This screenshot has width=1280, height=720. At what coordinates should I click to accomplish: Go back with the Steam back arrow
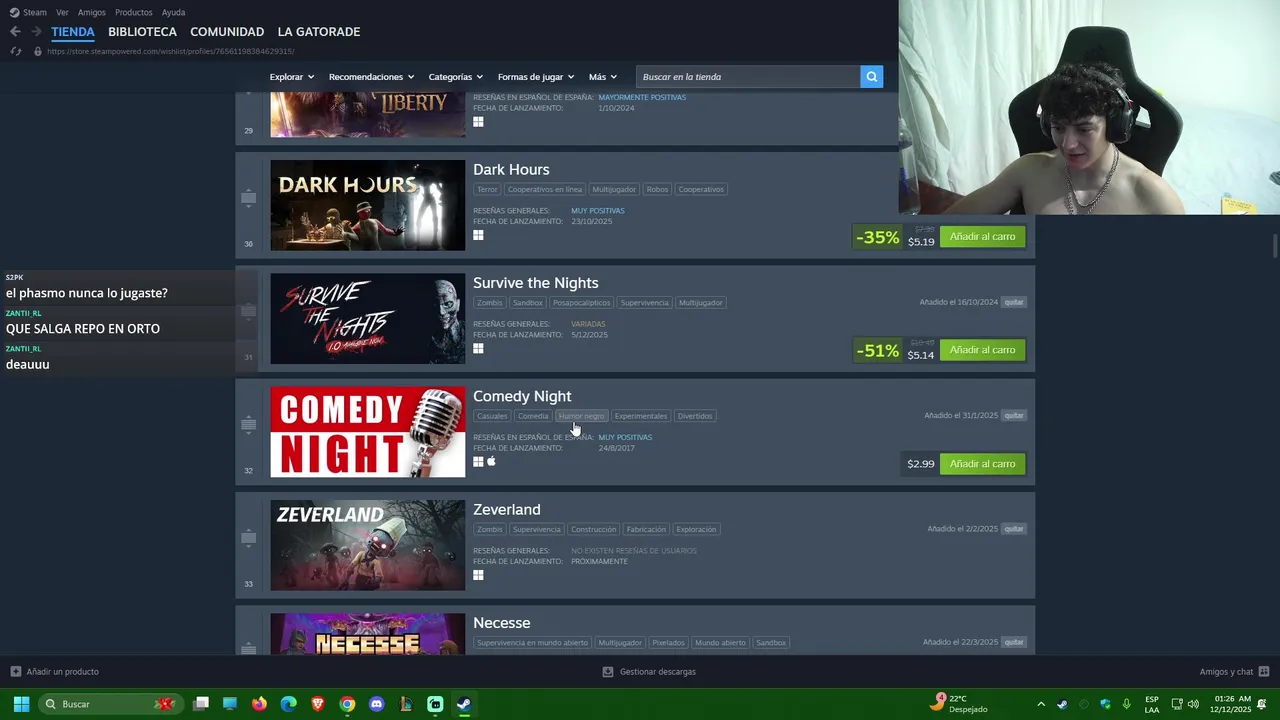click(x=15, y=32)
